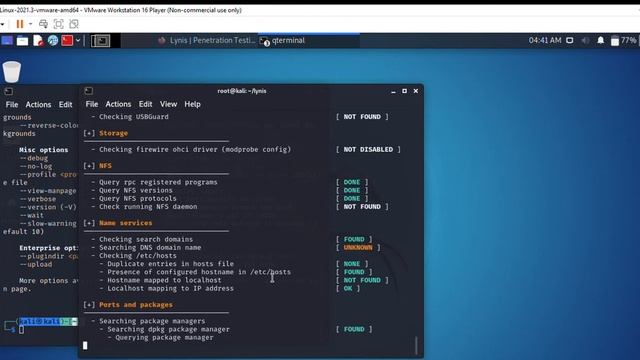
Task: Click the clock showing 04:41 AM
Action: [x=545, y=40]
